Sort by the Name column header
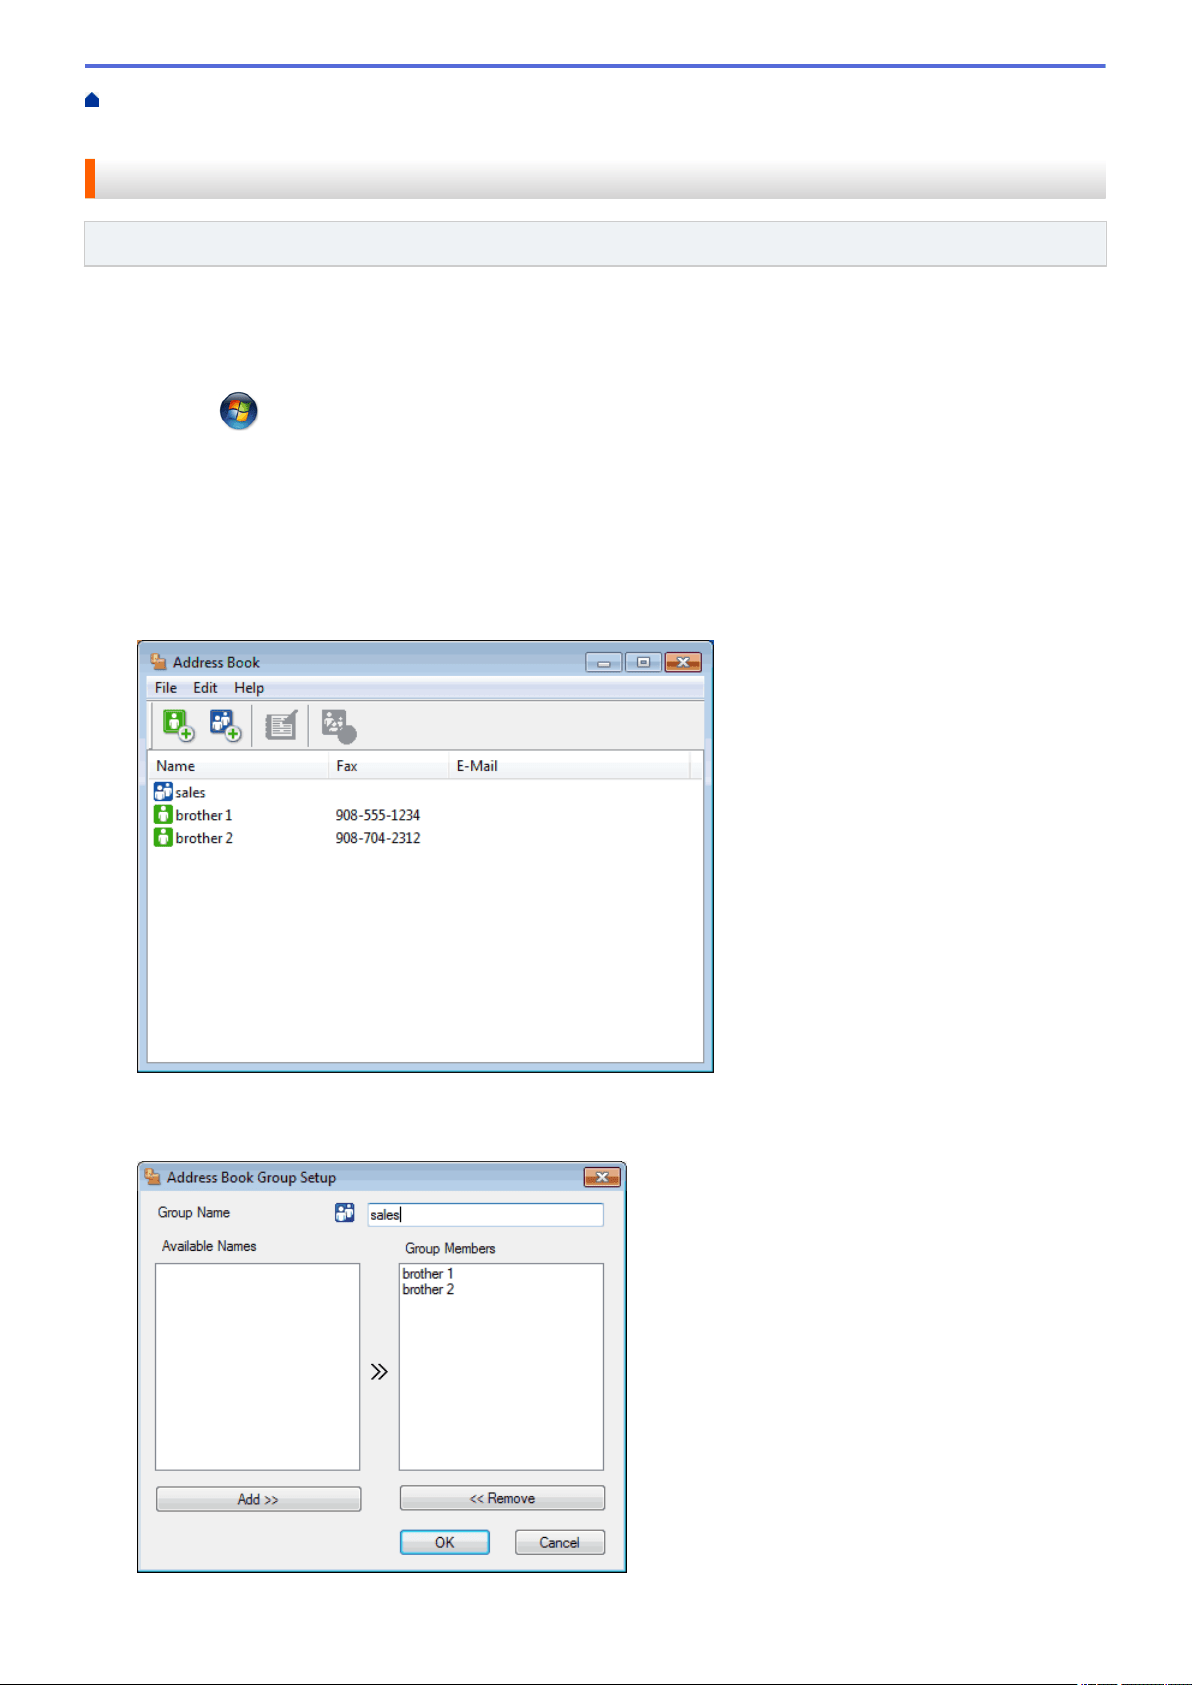The width and height of the screenshot is (1192, 1685). click(x=238, y=766)
